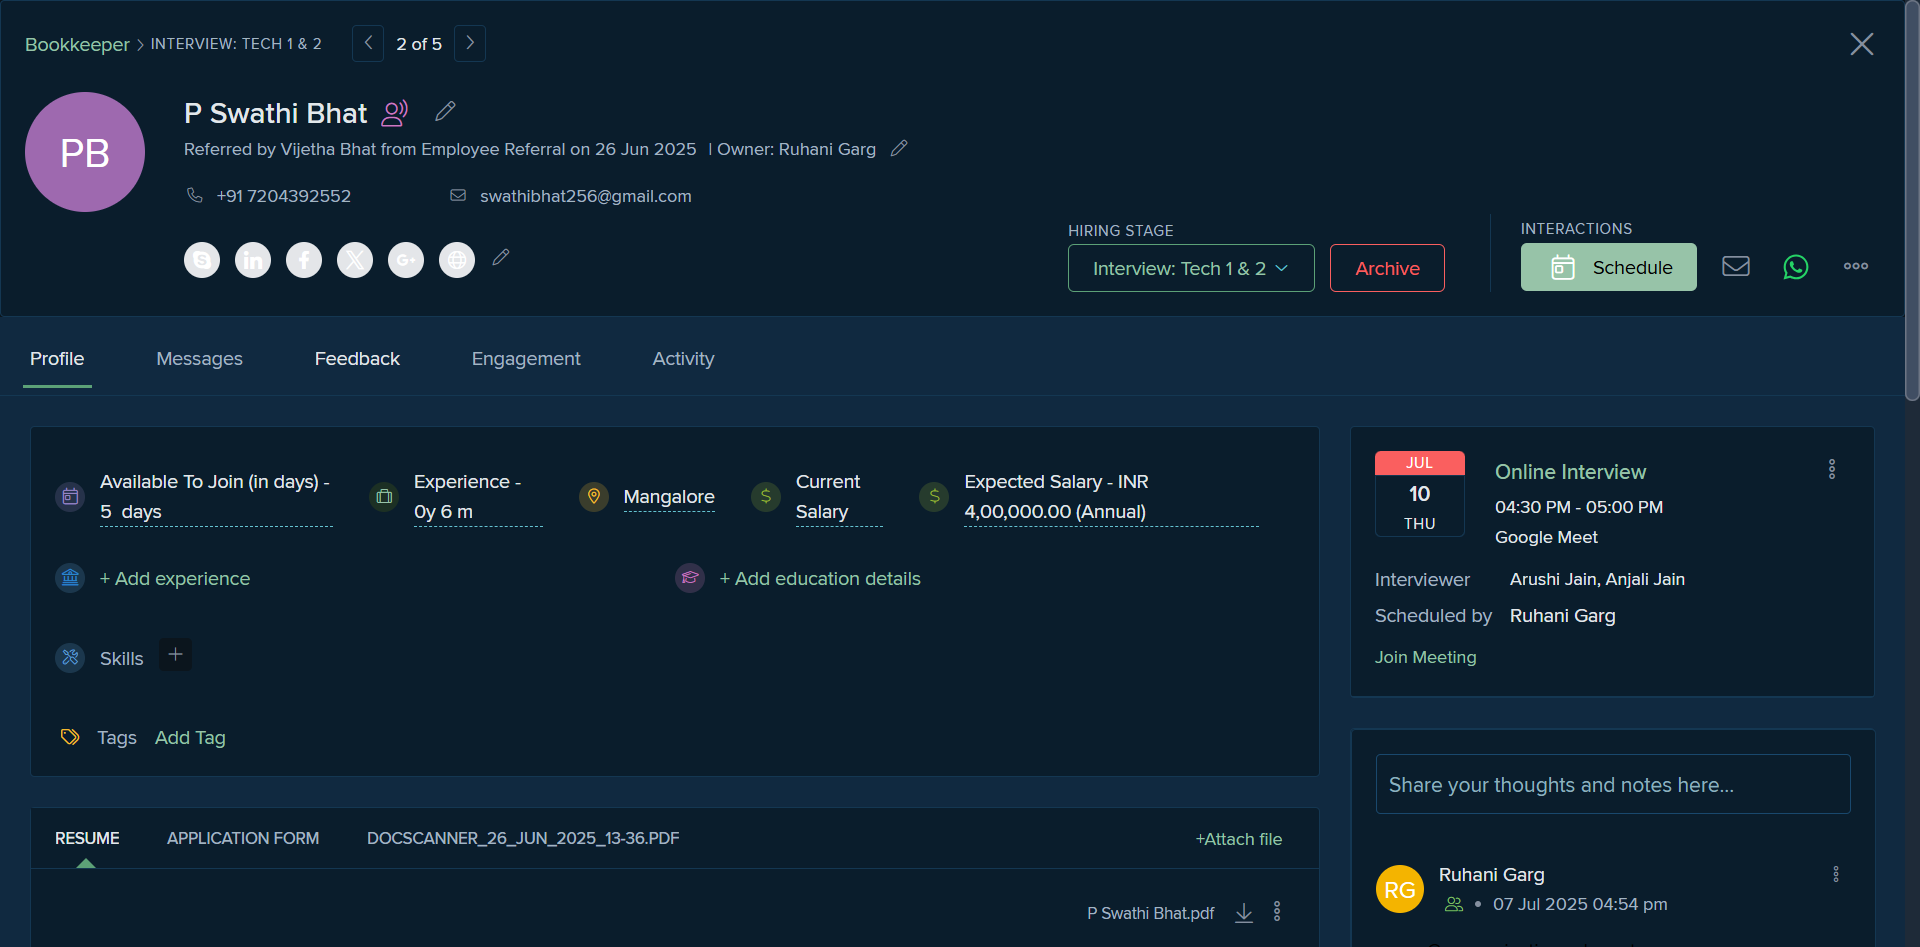Click the PB candidate avatar

point(85,152)
